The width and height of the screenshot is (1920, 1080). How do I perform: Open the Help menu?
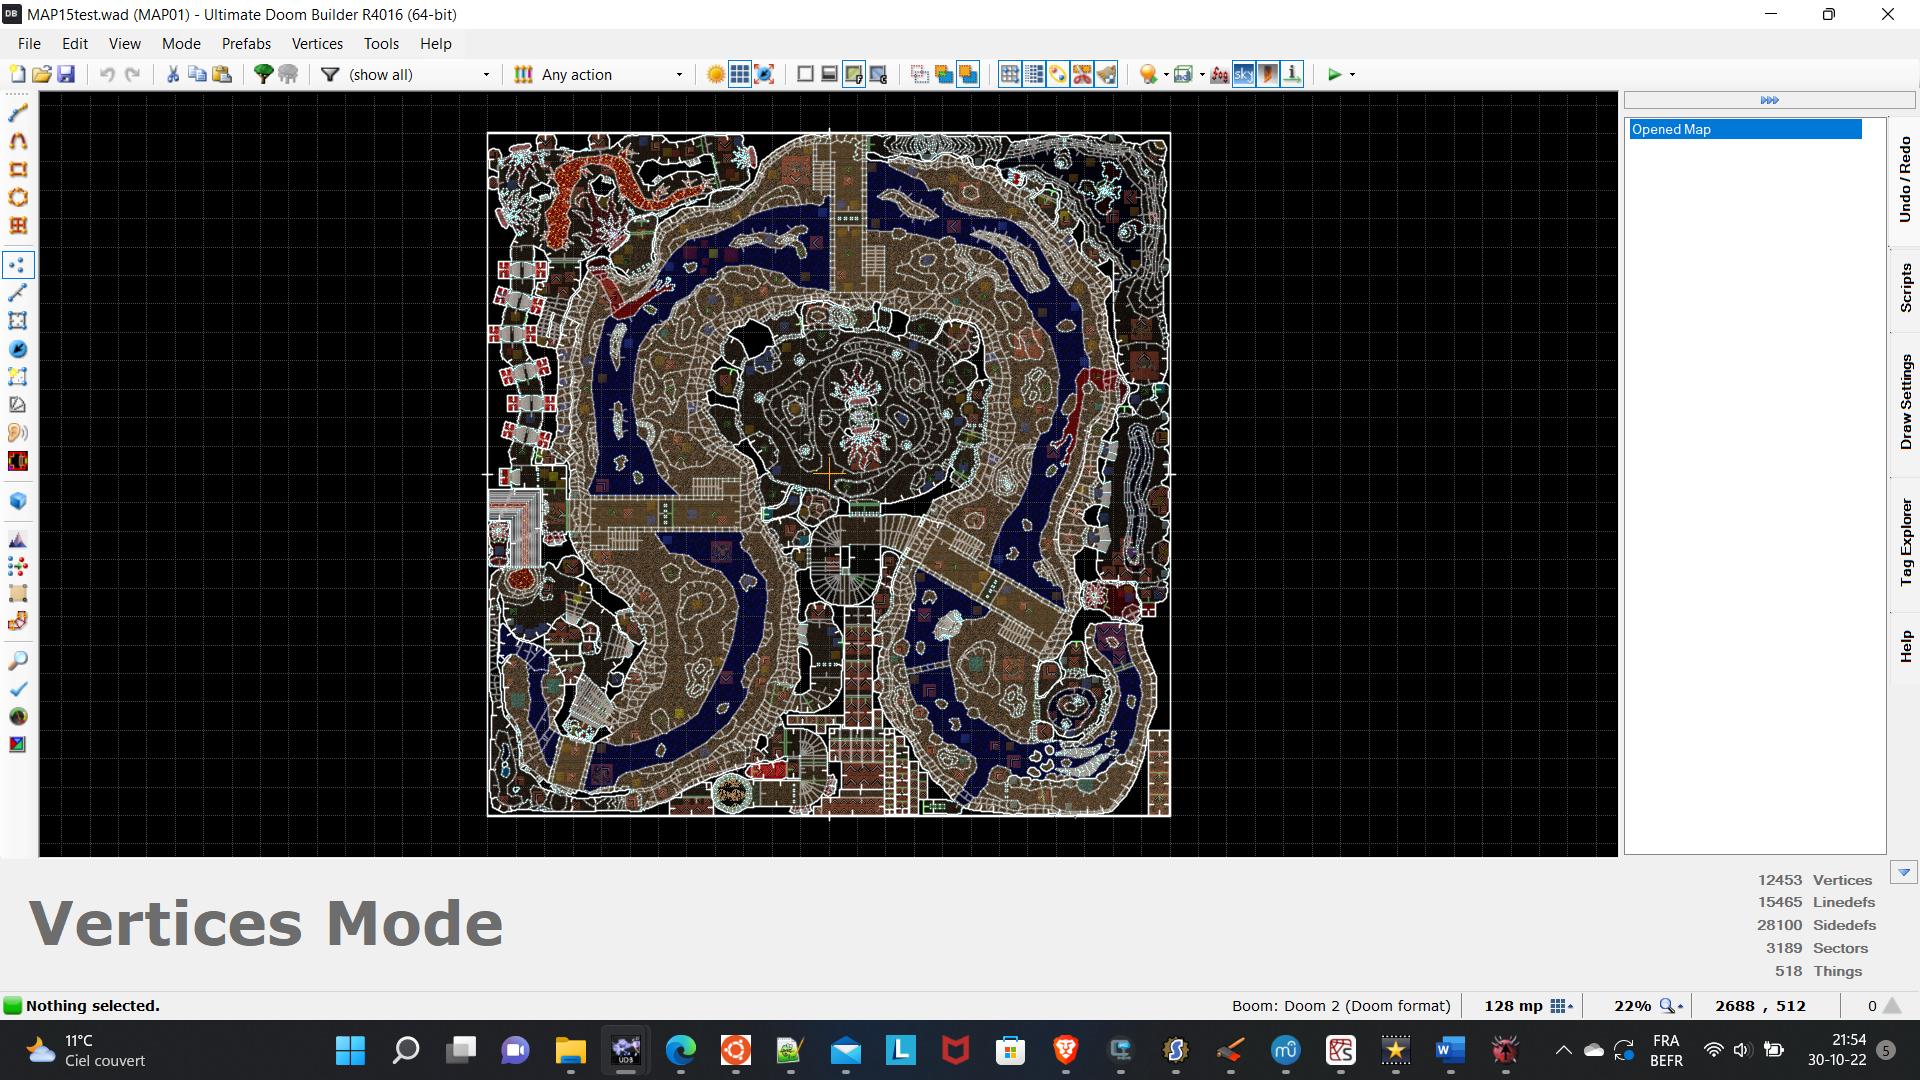(435, 44)
